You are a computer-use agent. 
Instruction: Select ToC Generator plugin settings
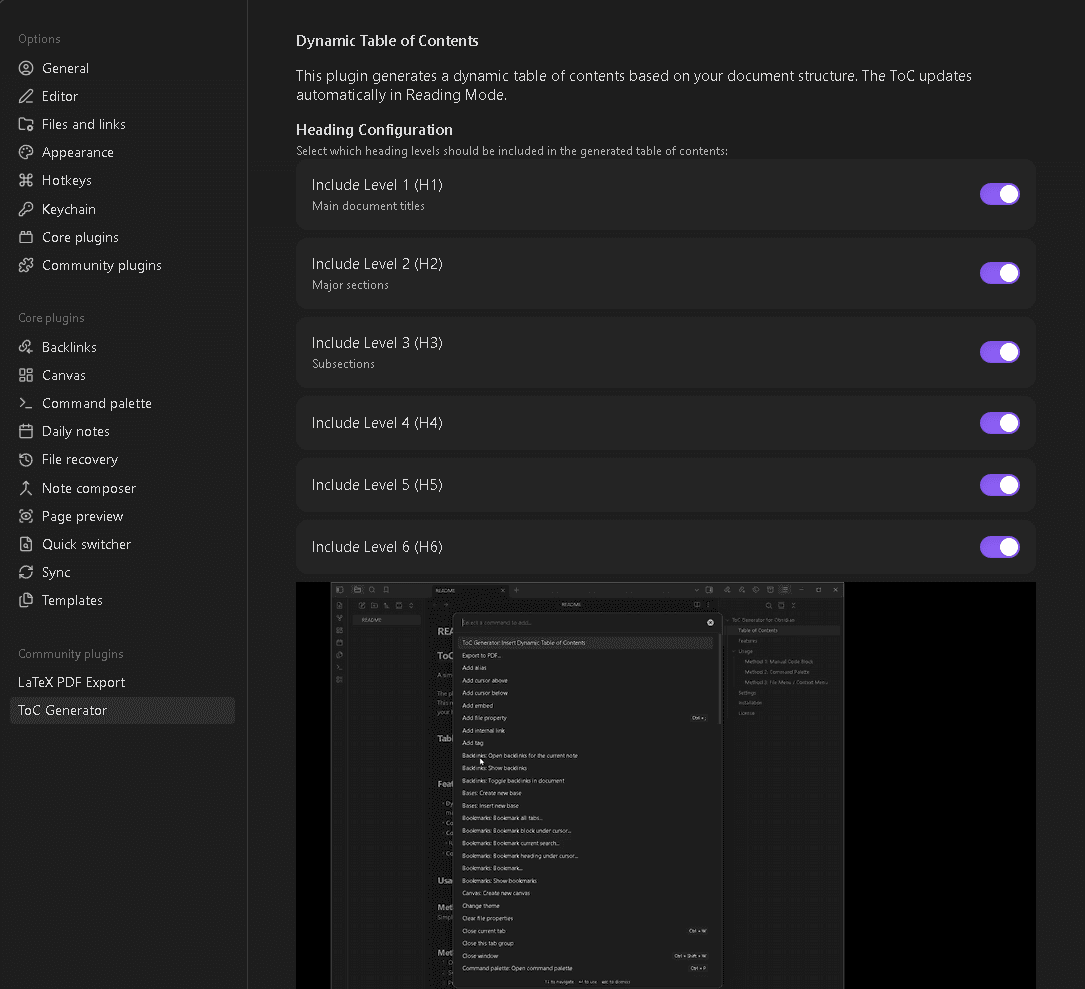[x=122, y=710]
